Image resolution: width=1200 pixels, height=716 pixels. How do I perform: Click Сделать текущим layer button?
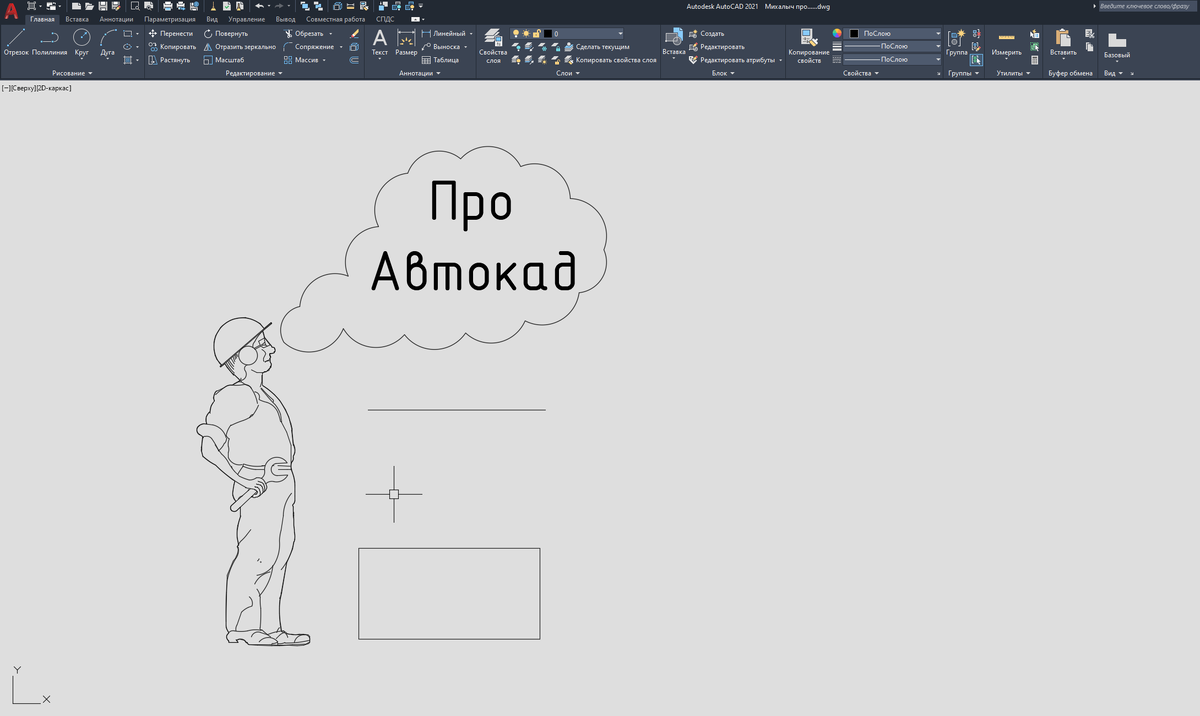[596, 46]
